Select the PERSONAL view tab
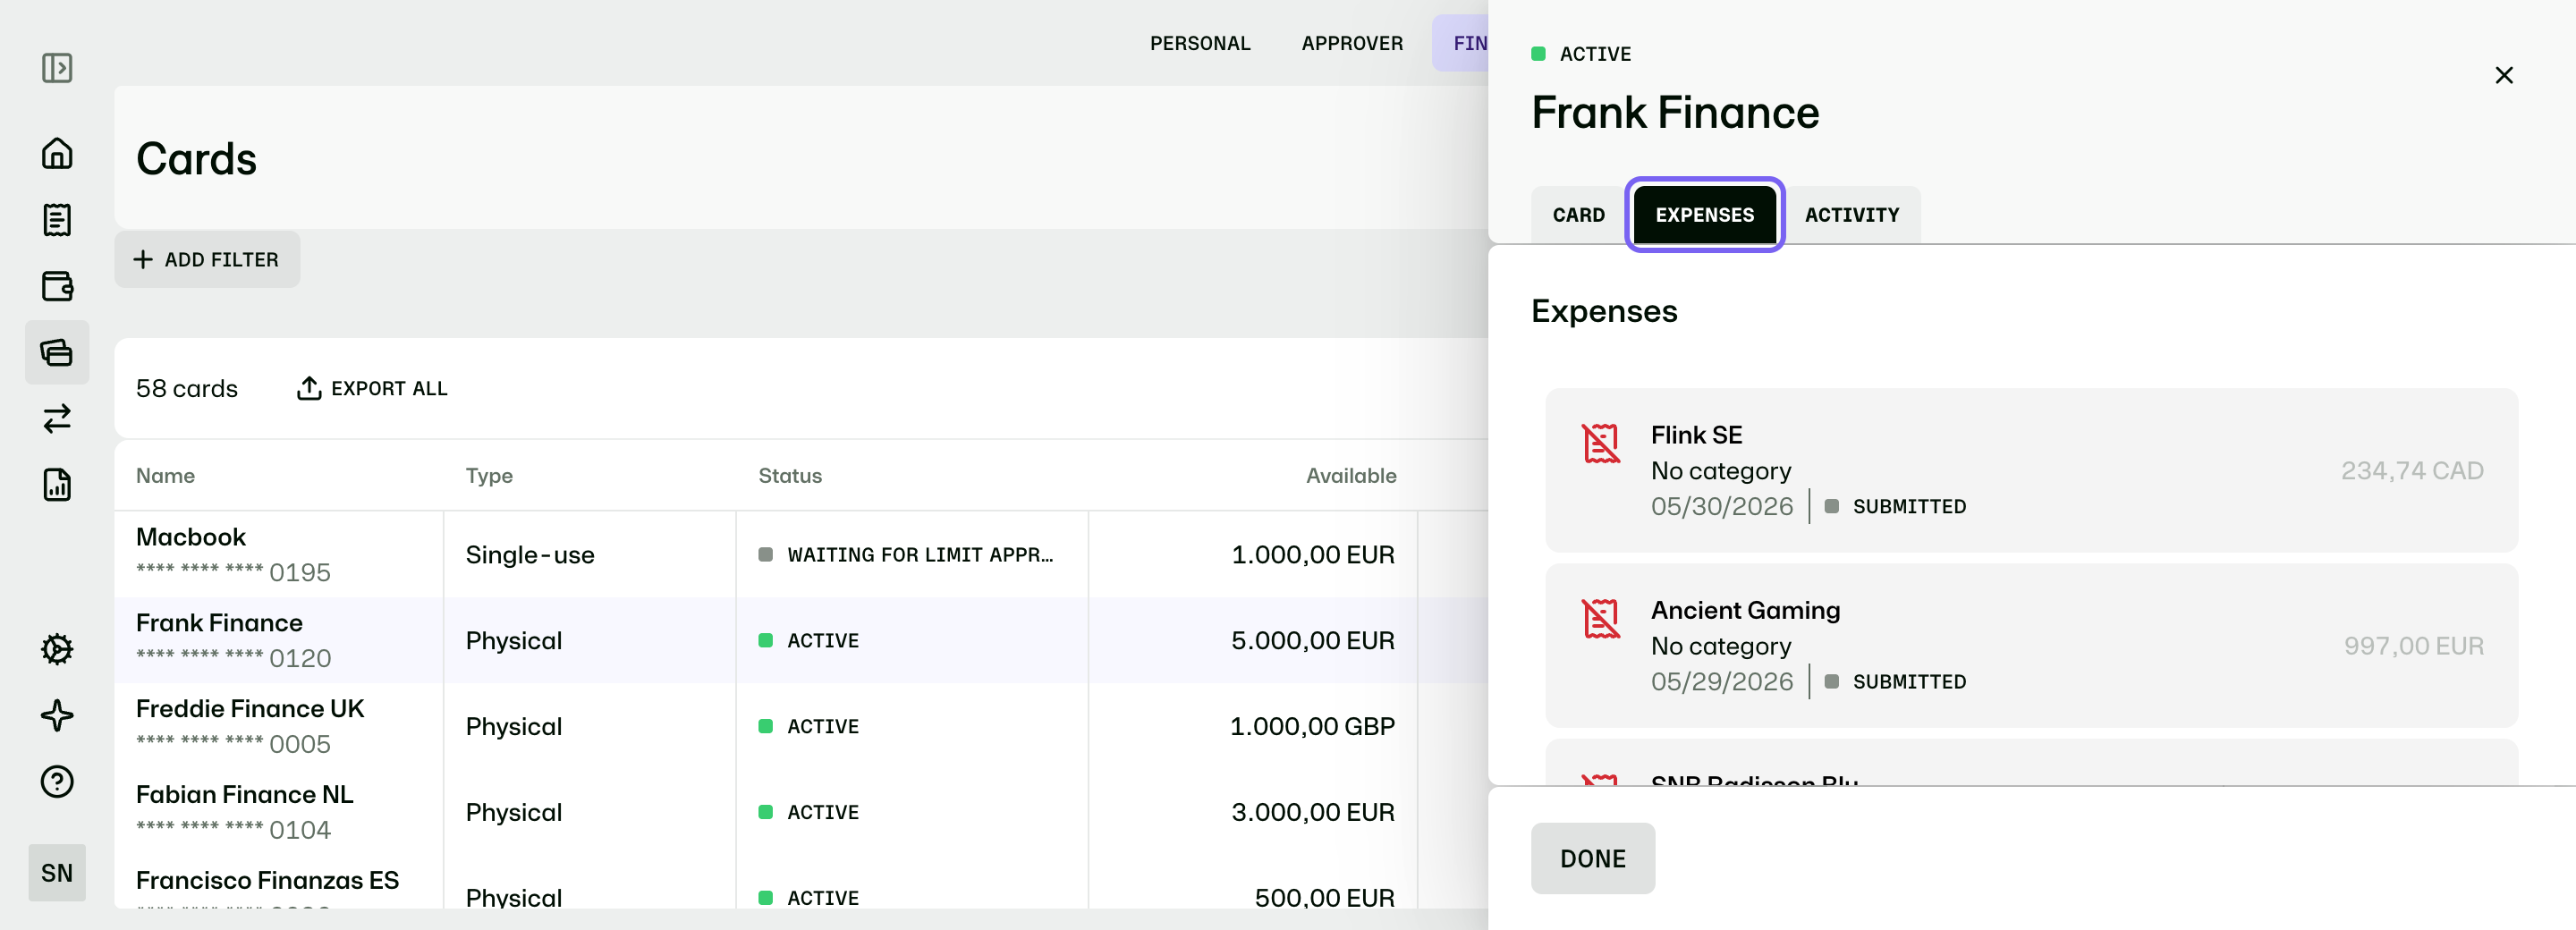The image size is (2576, 930). pyautogui.click(x=1200, y=43)
